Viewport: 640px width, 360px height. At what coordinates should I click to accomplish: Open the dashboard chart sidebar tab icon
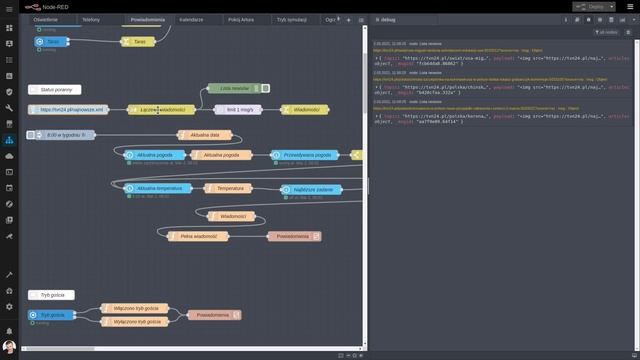(x=622, y=20)
